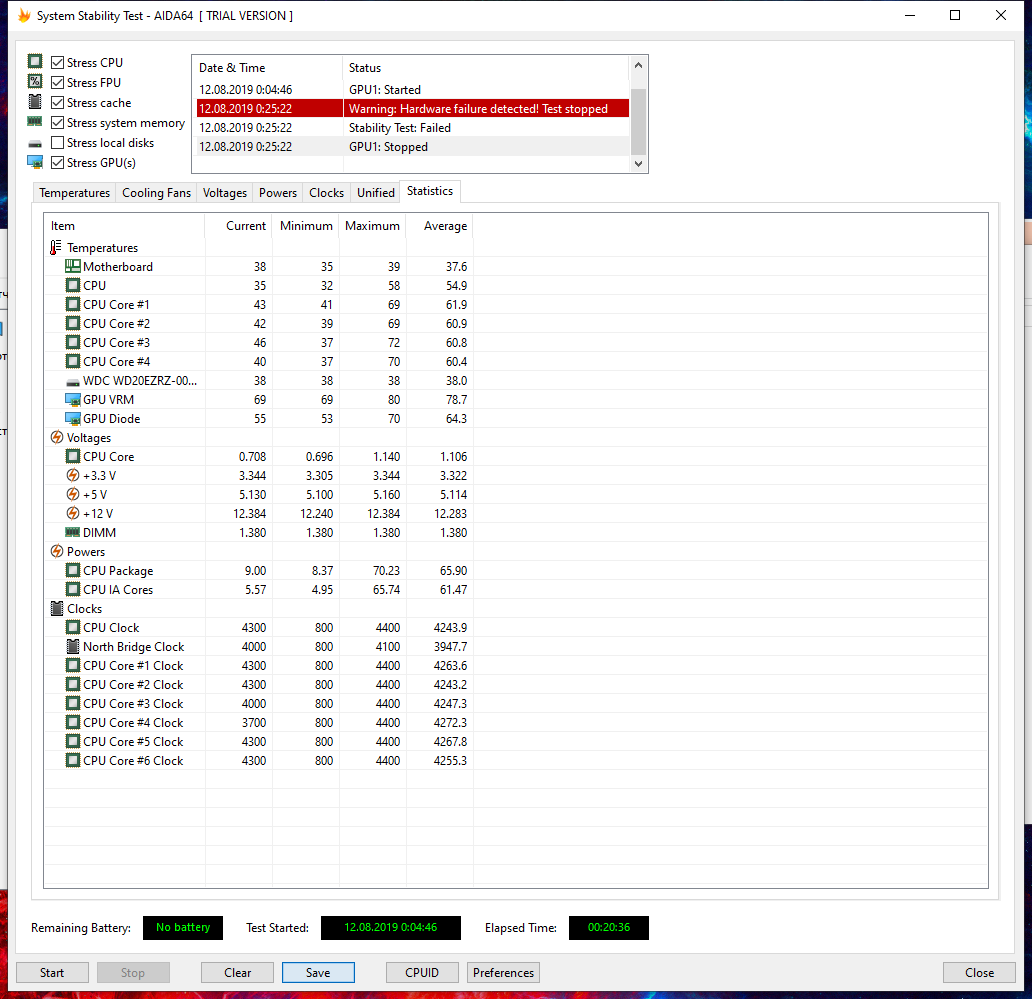Click the Average column header
The height and width of the screenshot is (999, 1032).
(x=440, y=226)
